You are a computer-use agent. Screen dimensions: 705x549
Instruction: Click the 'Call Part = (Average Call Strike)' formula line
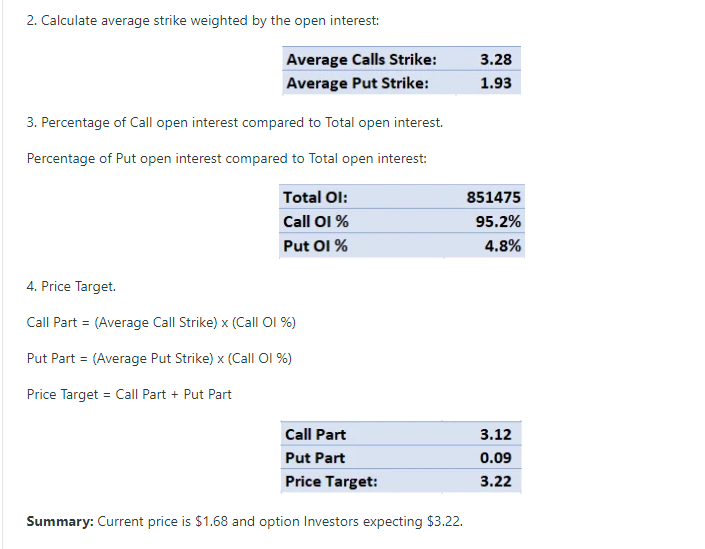(x=161, y=322)
